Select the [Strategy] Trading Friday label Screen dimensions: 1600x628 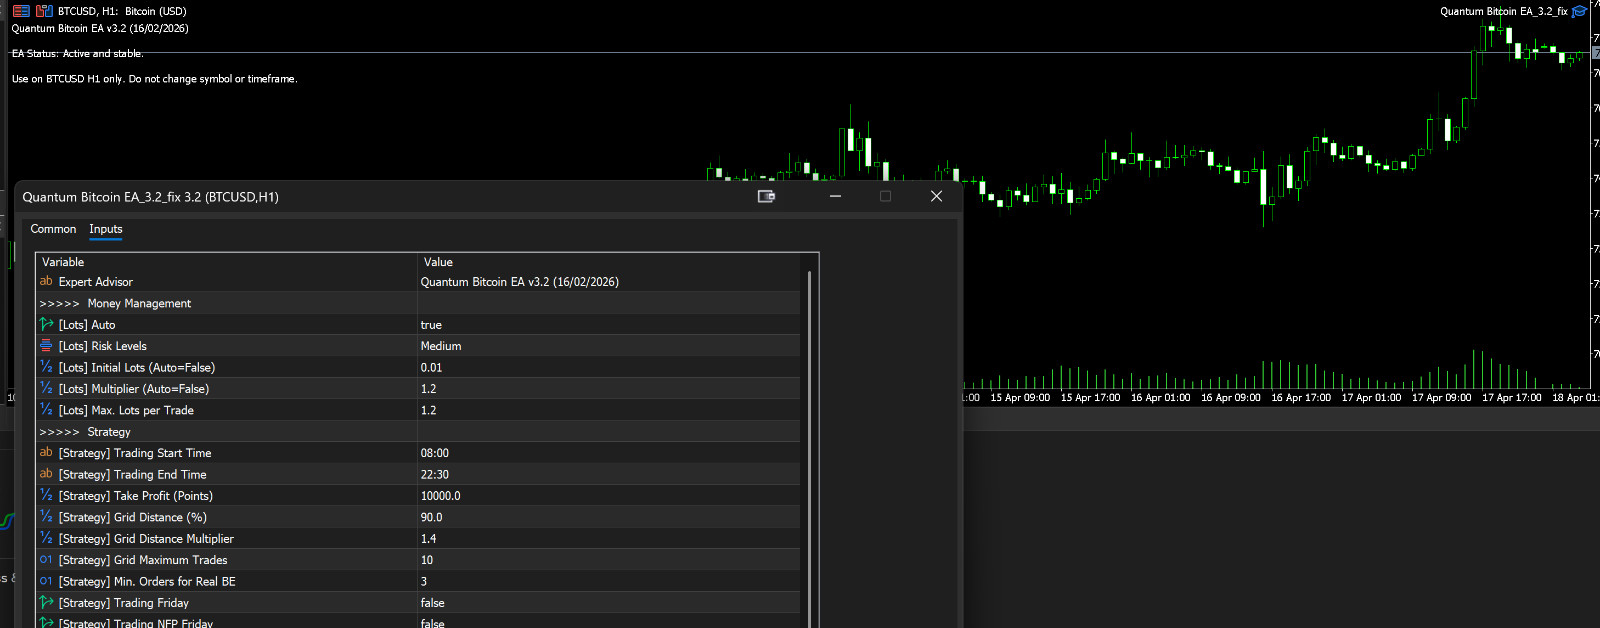124,602
